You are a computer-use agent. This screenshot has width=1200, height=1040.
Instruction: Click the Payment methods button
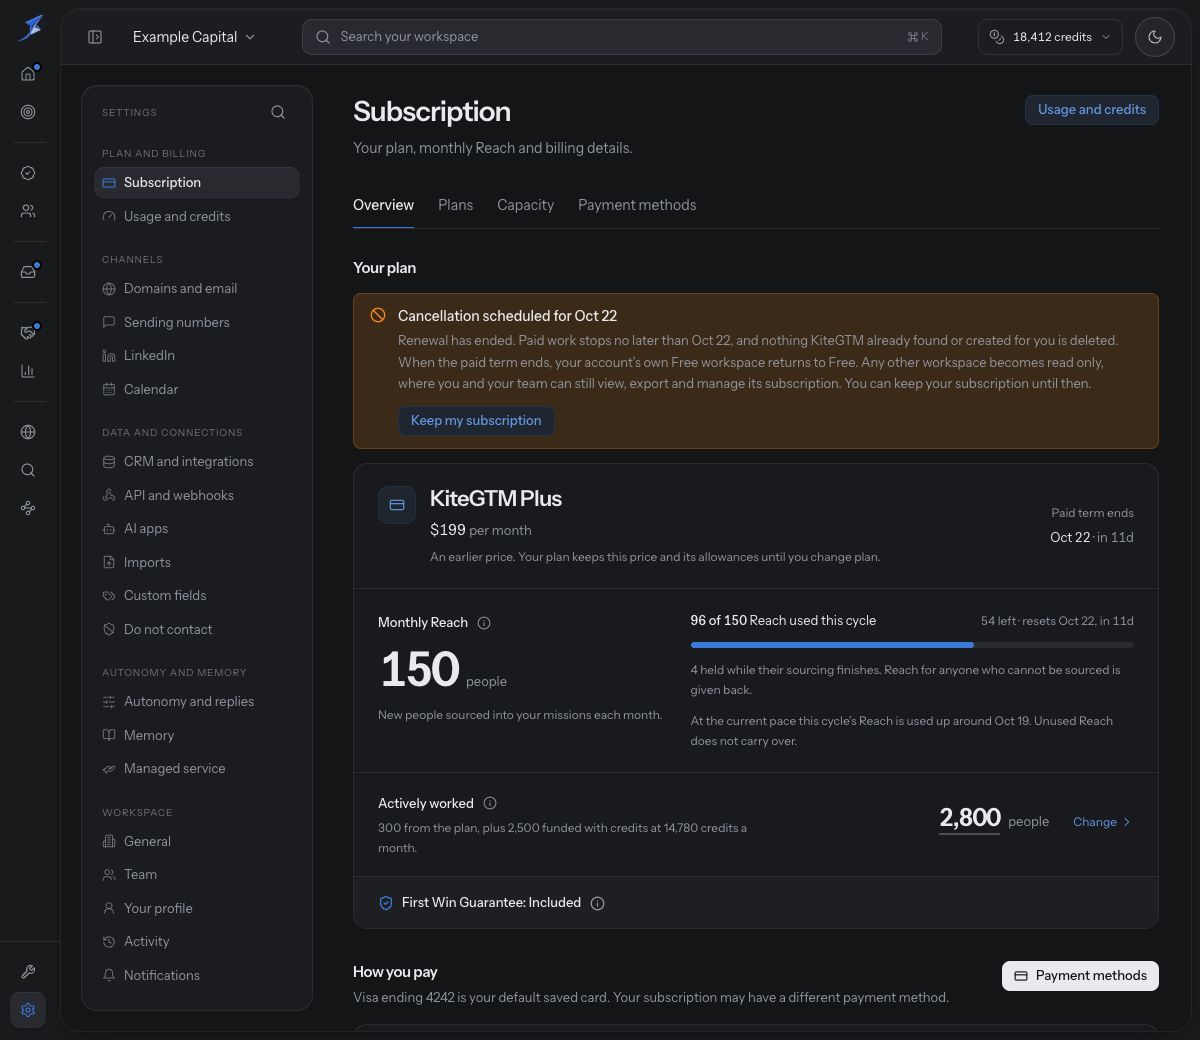click(1080, 976)
